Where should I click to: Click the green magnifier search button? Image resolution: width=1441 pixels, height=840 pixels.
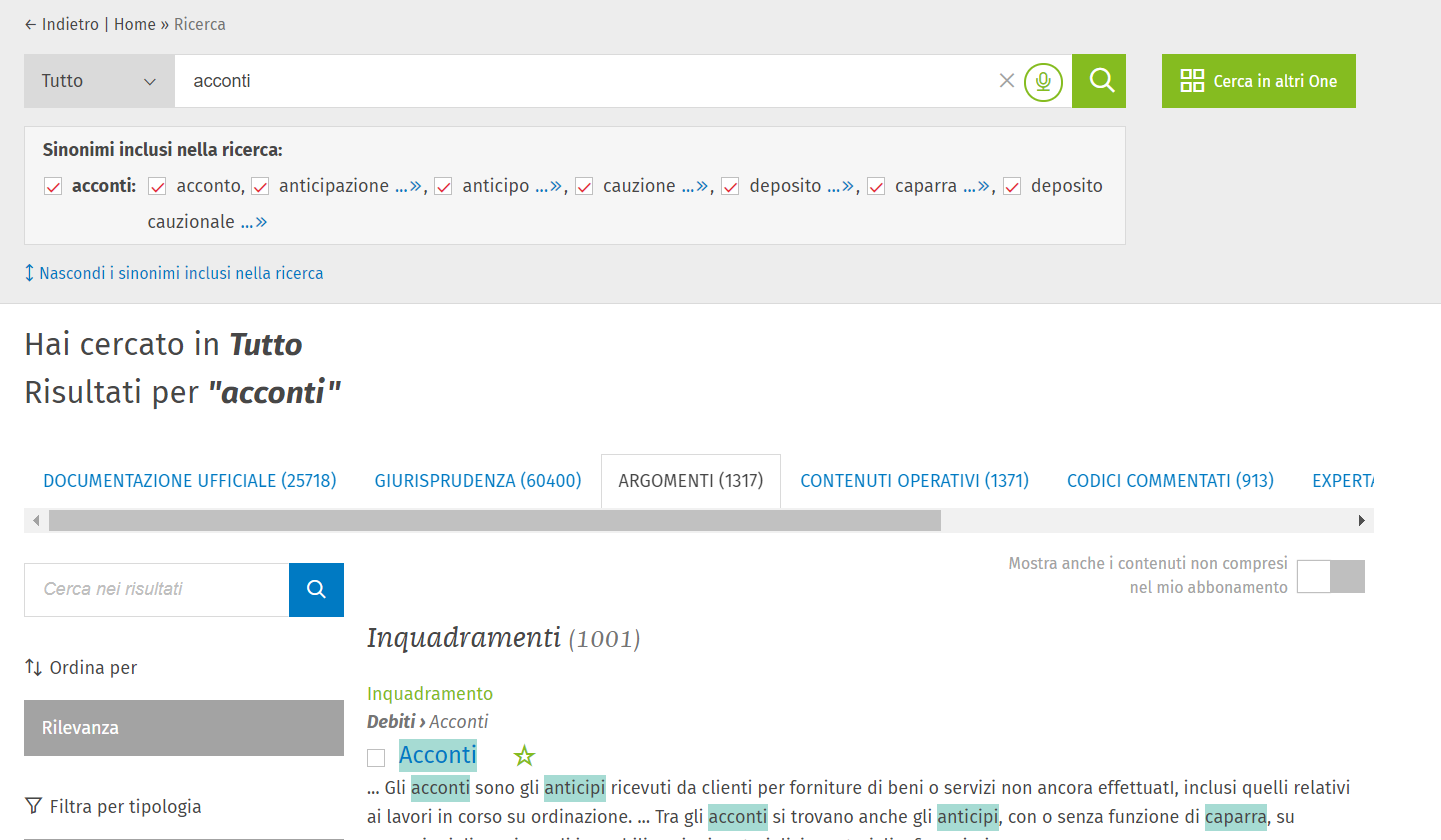(1099, 81)
